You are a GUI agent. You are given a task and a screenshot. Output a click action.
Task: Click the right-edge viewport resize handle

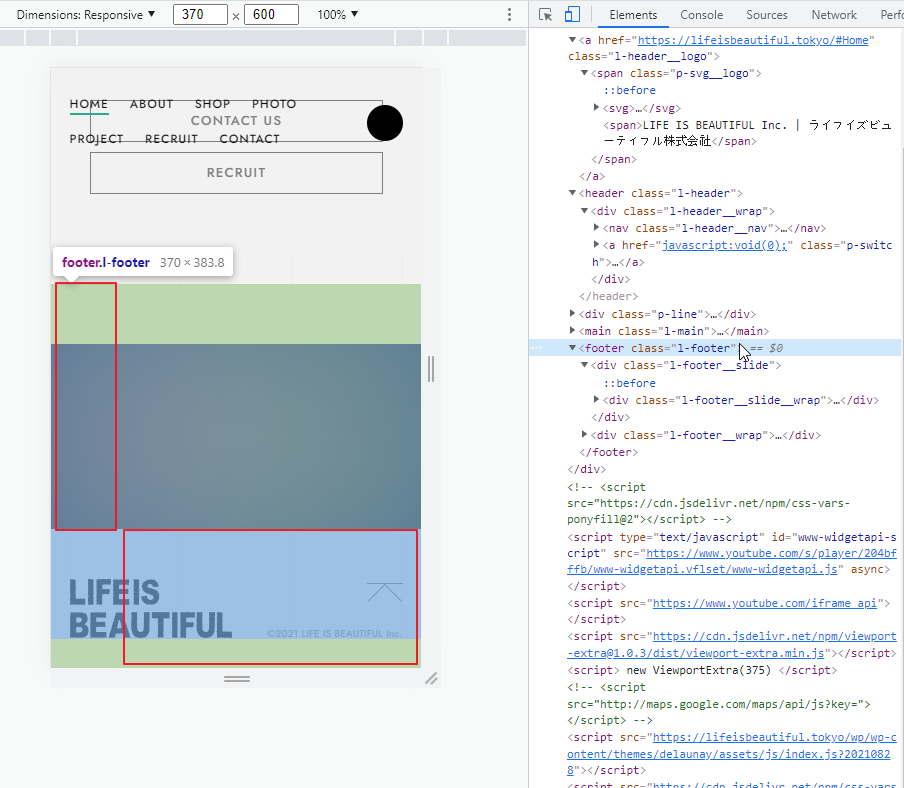431,369
